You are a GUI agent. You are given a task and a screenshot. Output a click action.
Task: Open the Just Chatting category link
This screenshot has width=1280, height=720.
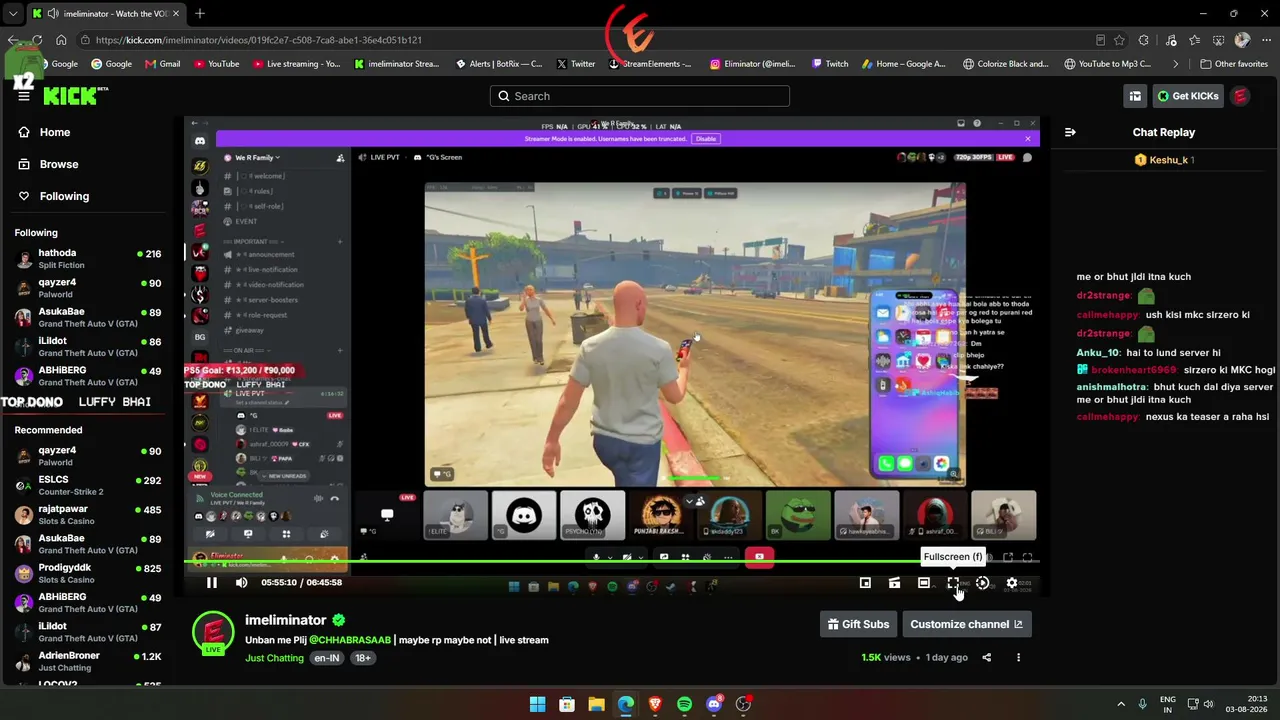pos(274,658)
